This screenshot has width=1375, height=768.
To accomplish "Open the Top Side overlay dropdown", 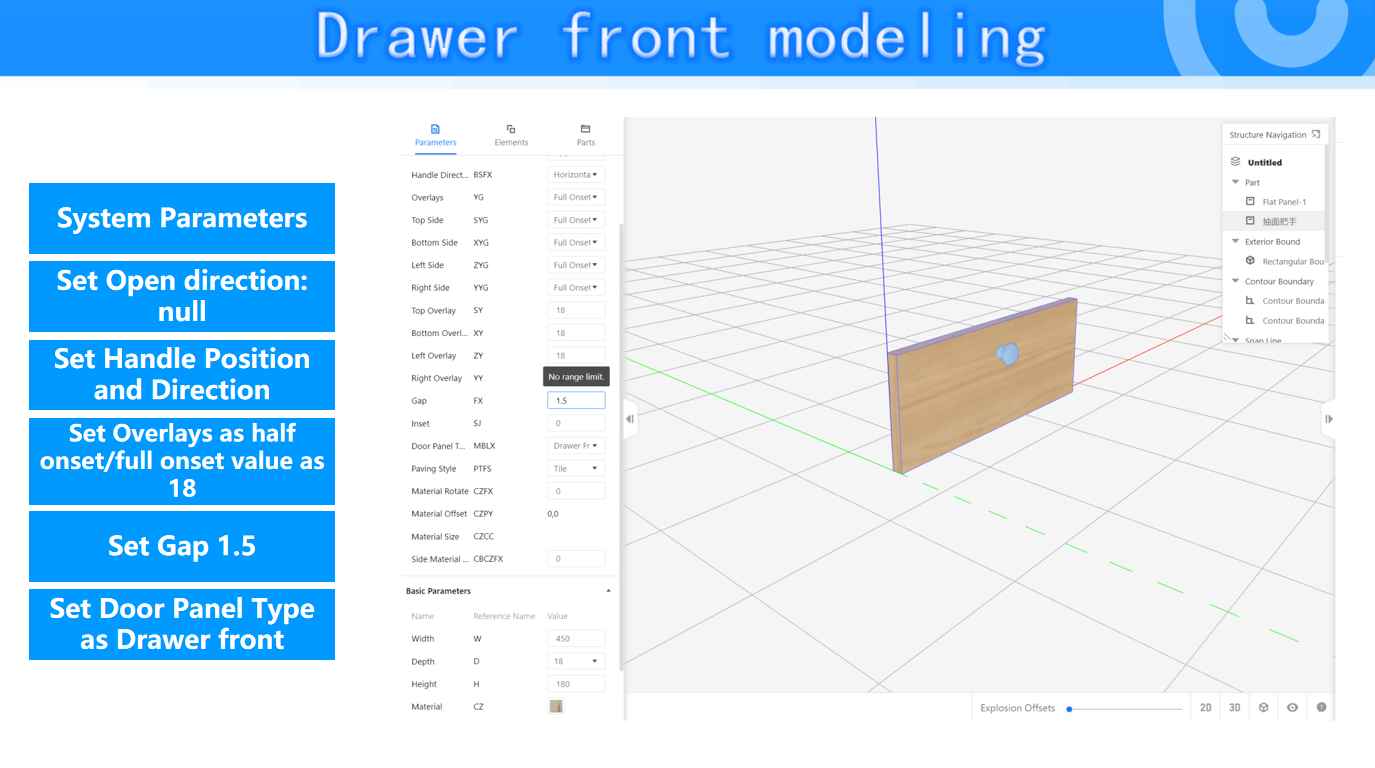I will [576, 220].
